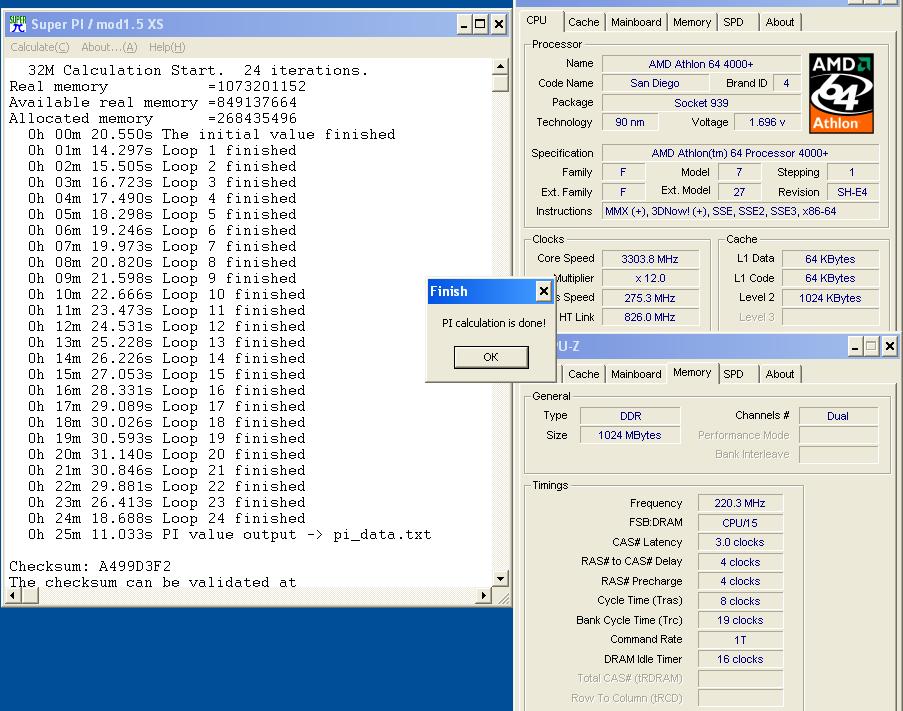The height and width of the screenshot is (711, 903).
Task: Switch to Cache tab in upper CPU-Z window
Action: click(583, 22)
